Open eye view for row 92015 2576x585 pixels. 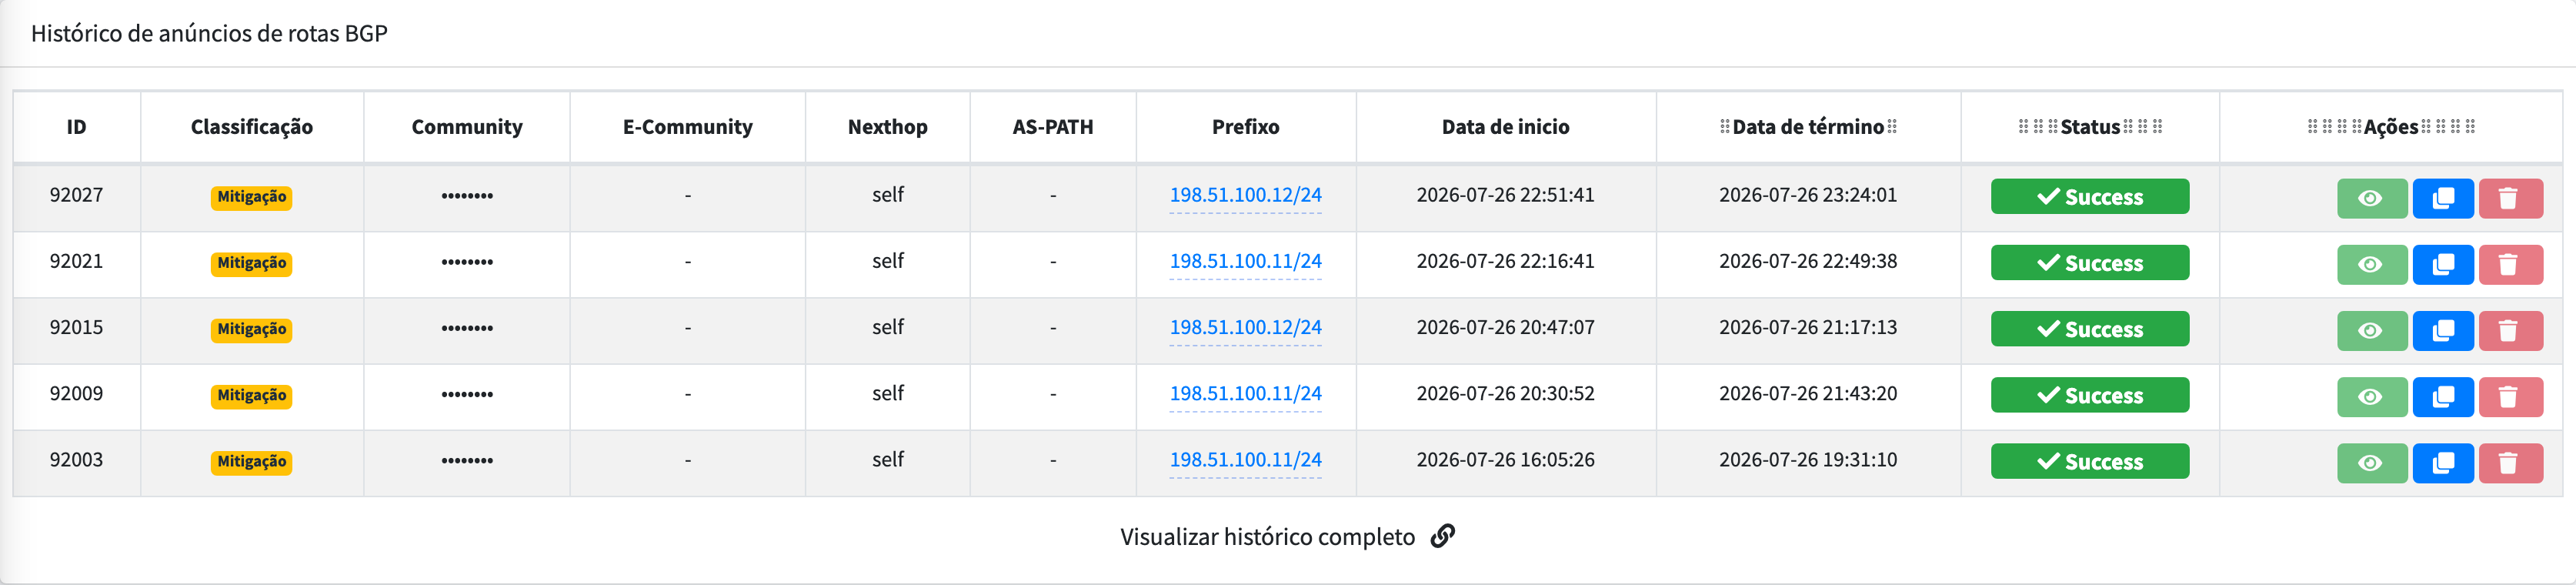pos(2371,330)
